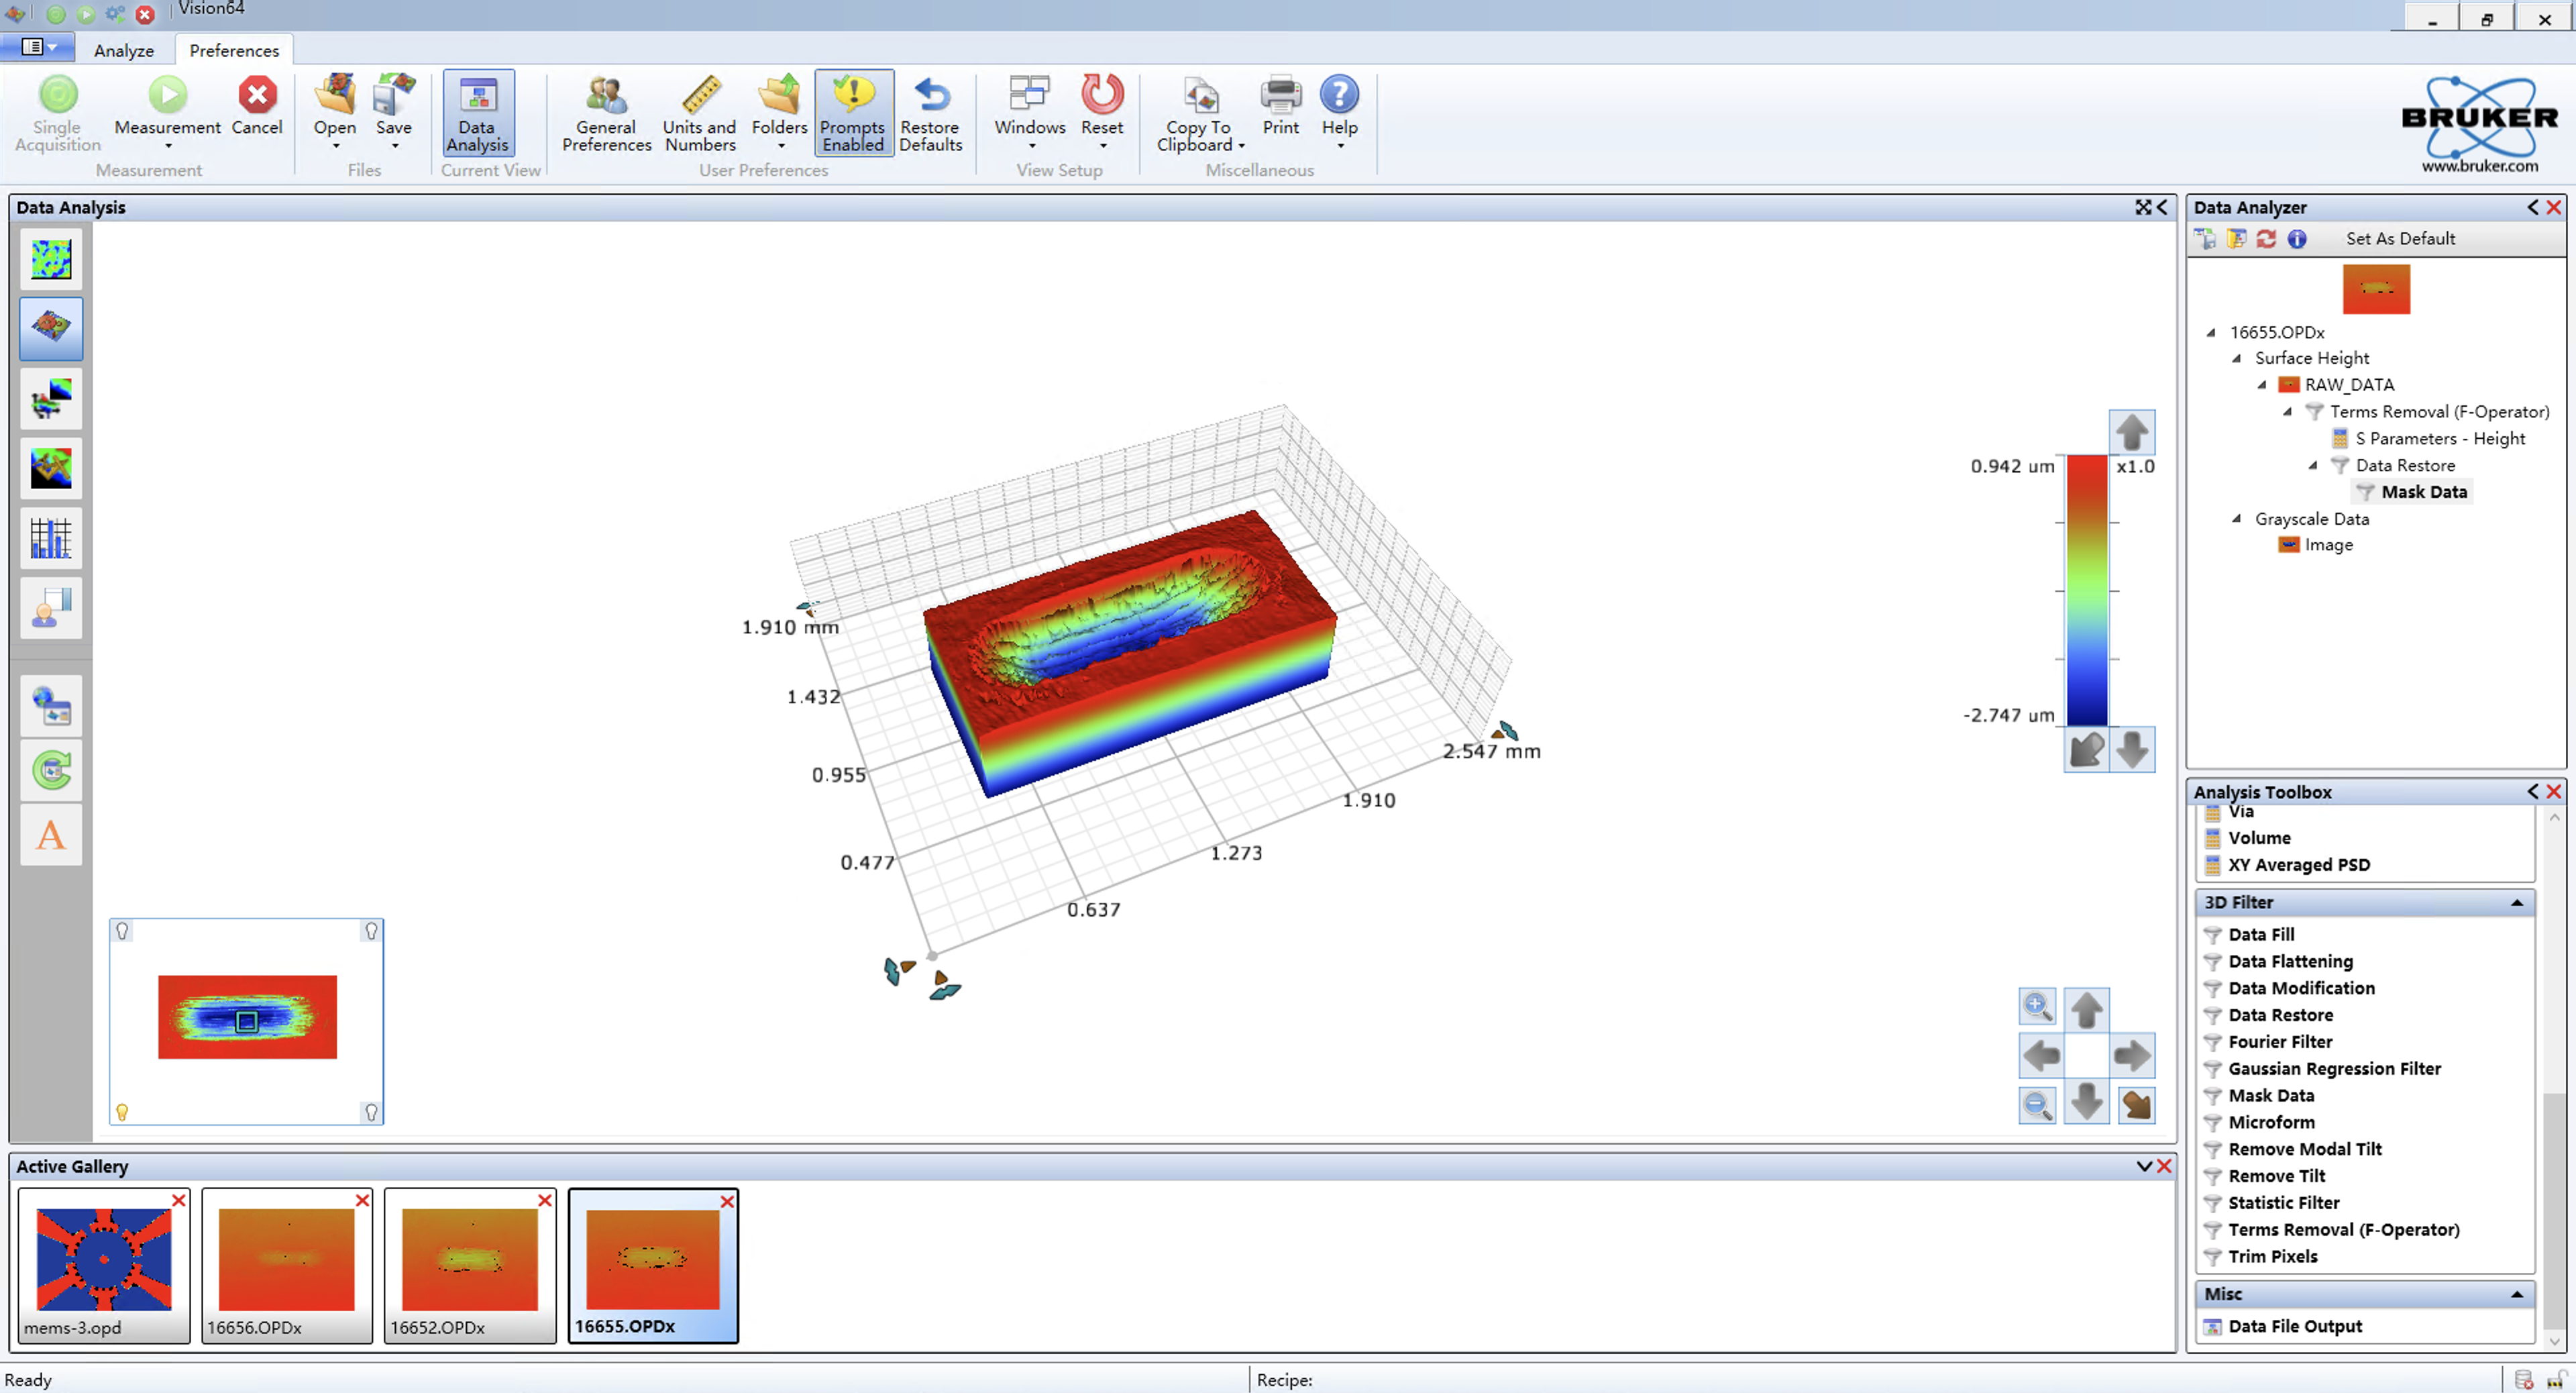Select the 2D contour plot sidebar icon
The width and height of the screenshot is (2576, 1393).
point(51,259)
